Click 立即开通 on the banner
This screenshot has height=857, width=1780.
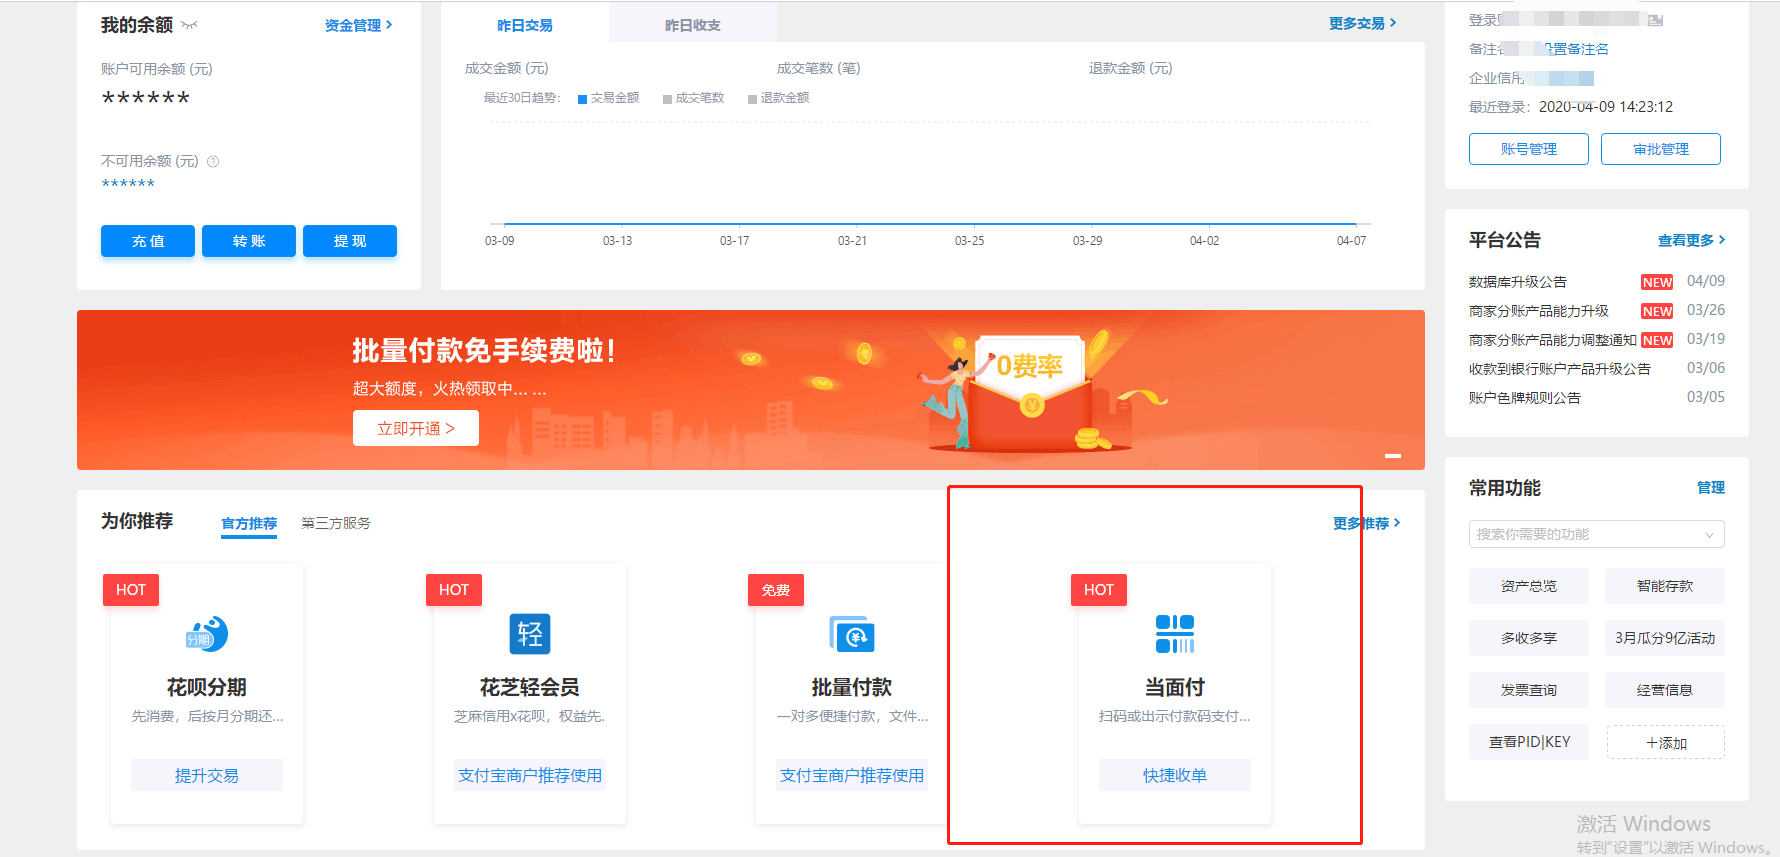pos(416,428)
